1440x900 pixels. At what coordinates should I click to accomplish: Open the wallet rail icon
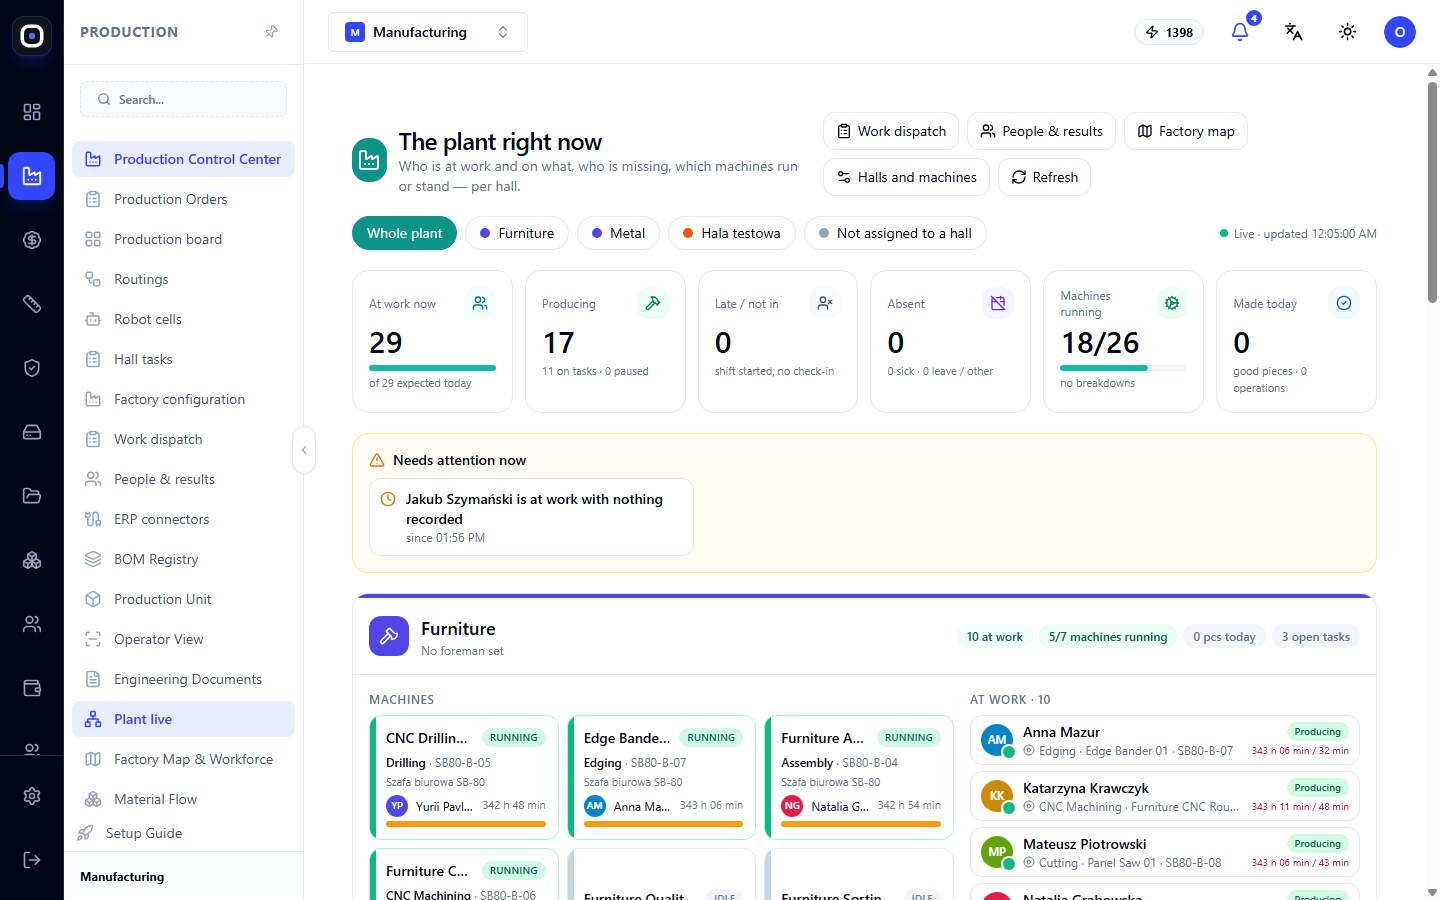[32, 688]
